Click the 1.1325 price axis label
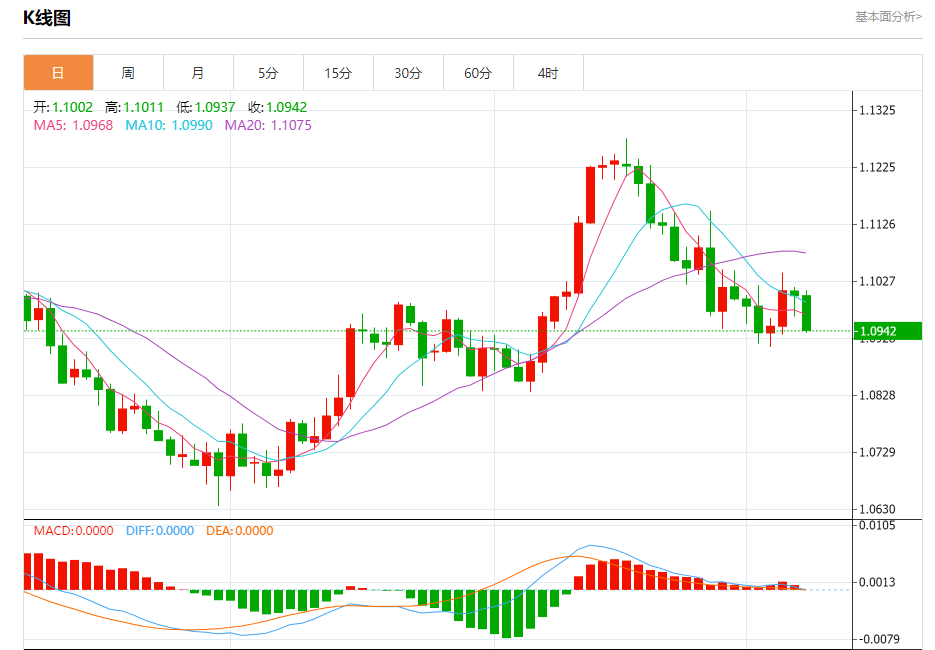This screenshot has height=650, width=935. point(877,110)
